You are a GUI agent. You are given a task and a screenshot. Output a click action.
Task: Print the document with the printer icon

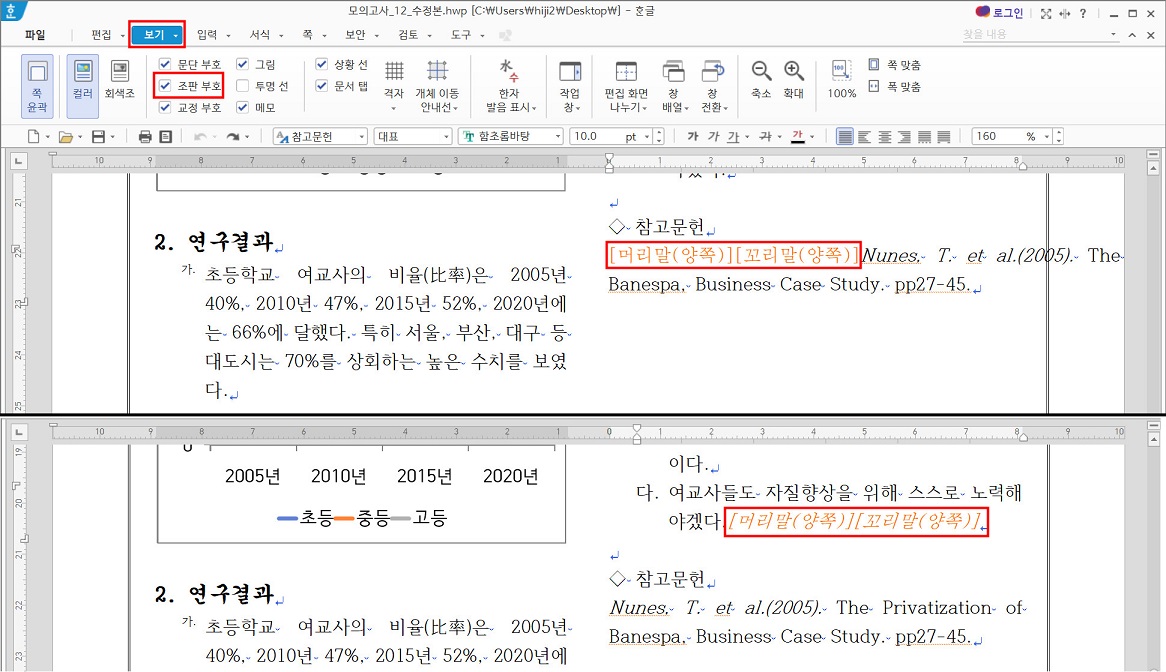click(145, 137)
